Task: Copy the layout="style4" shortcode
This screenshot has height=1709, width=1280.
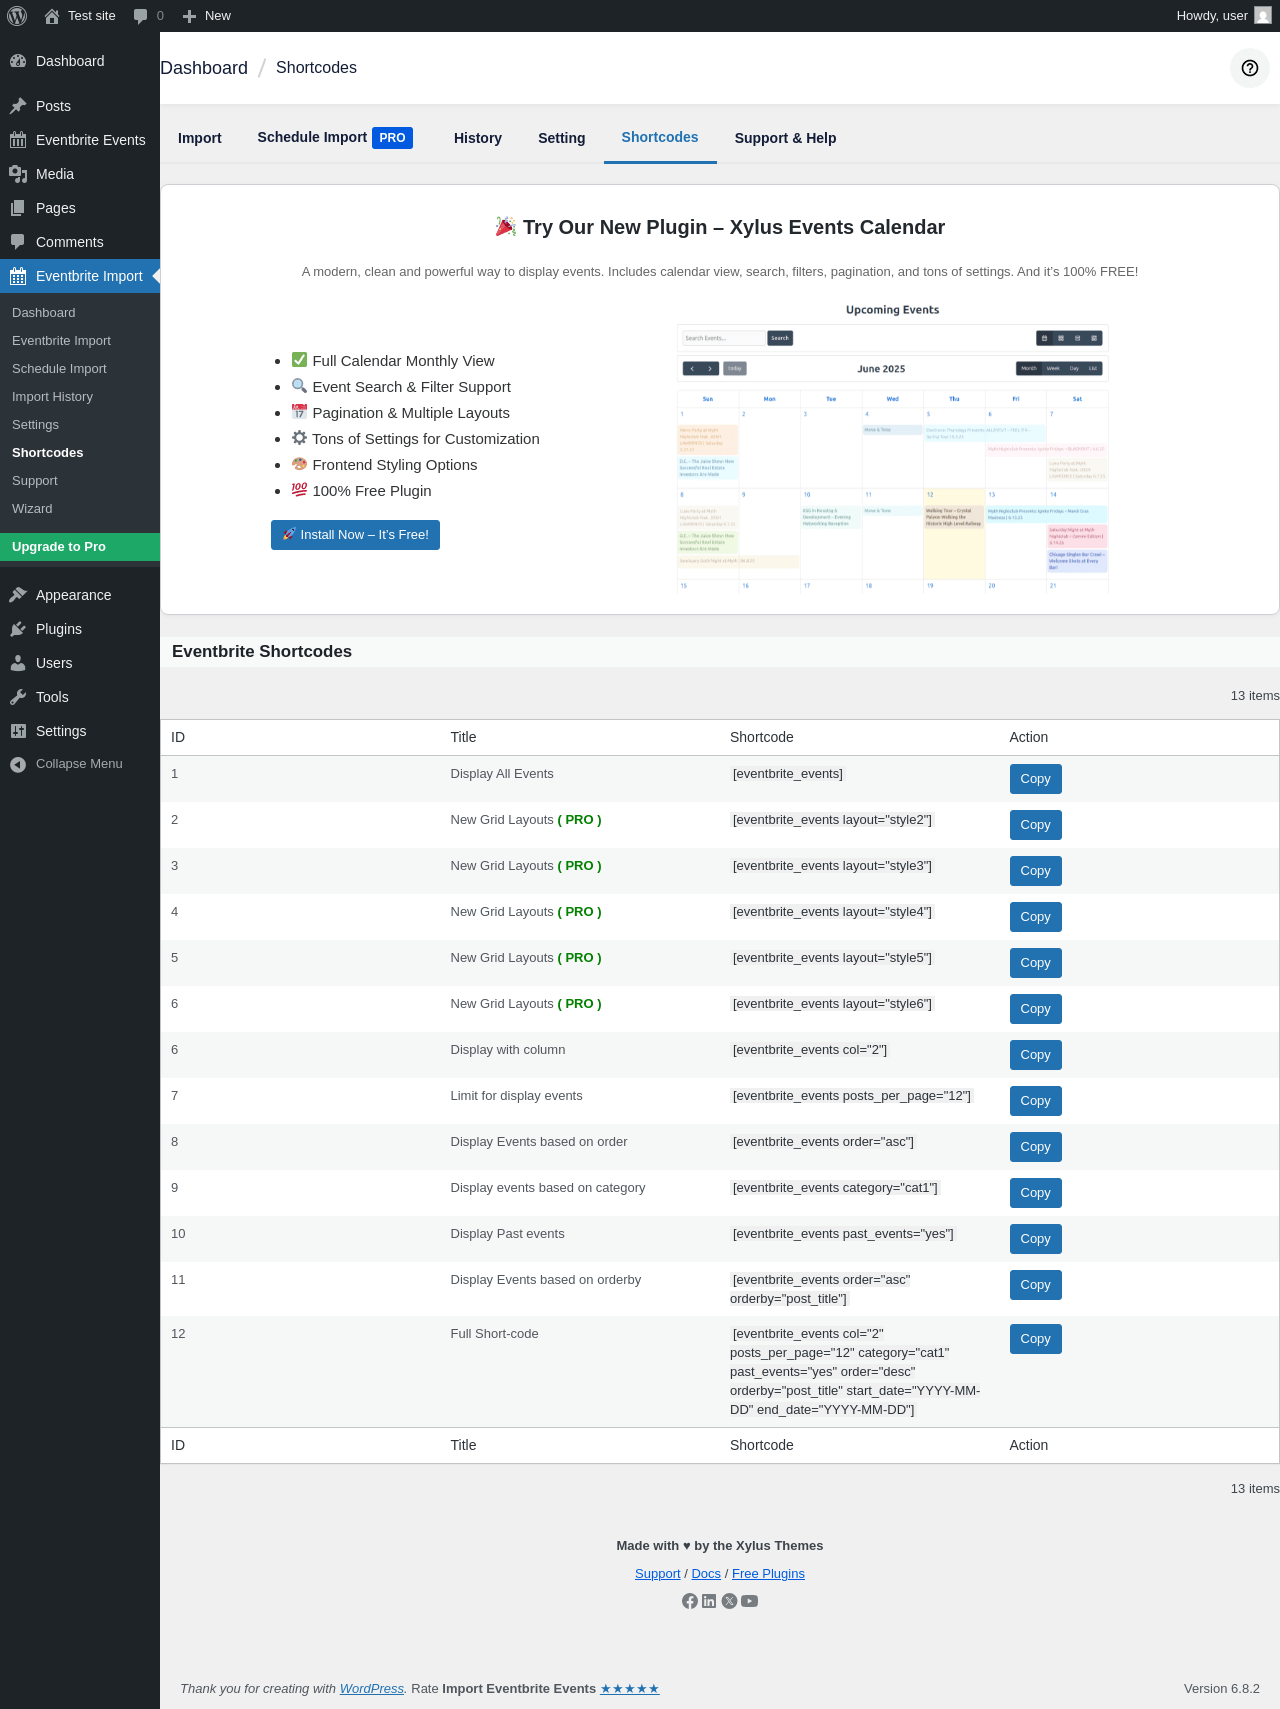Action: click(x=1035, y=917)
